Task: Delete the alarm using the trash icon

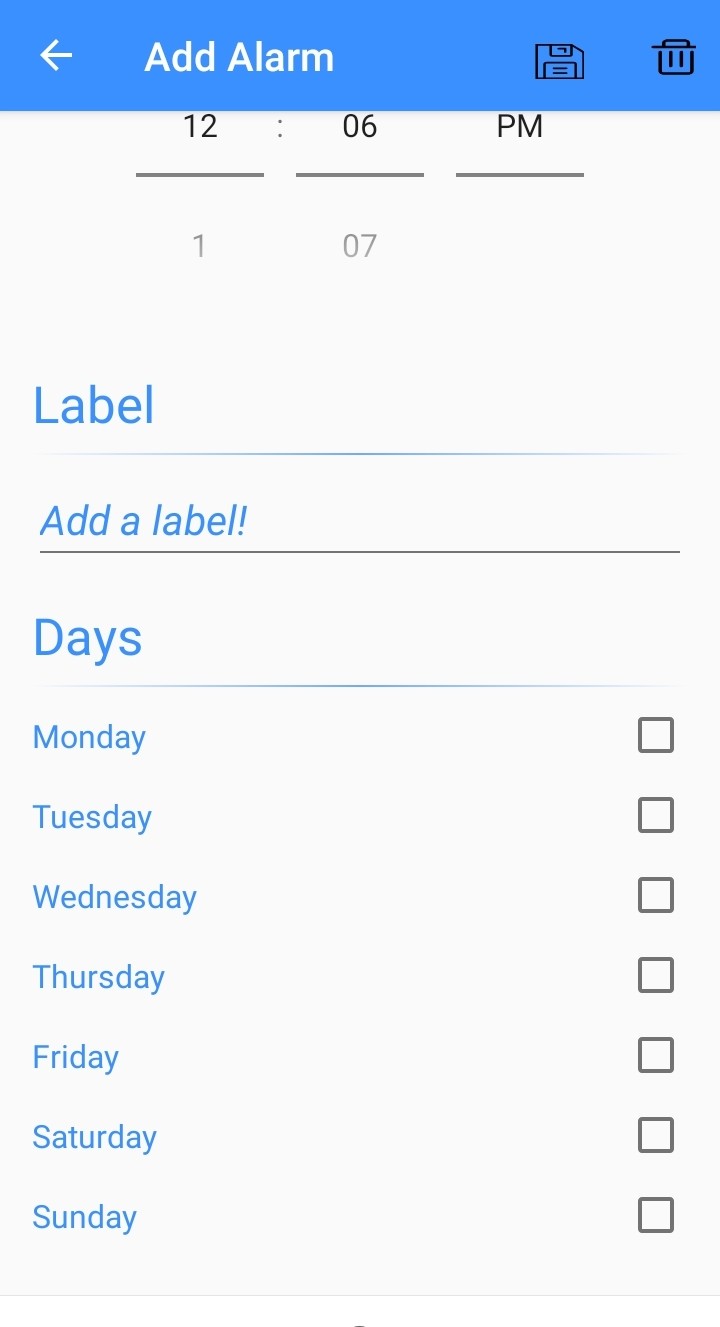Action: (x=675, y=57)
